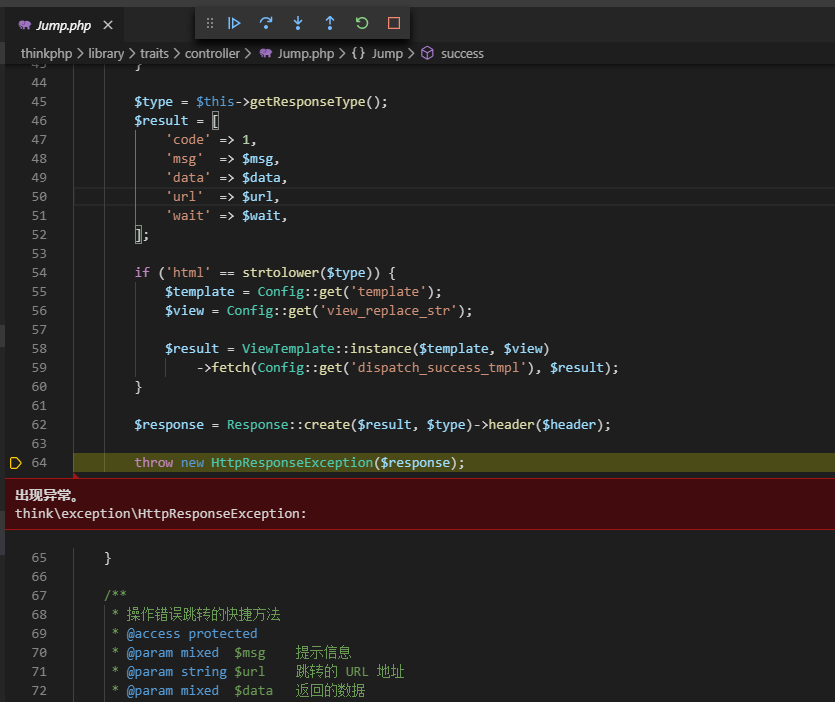Click Continue in the debug toolbar
The image size is (835, 702).
[x=234, y=22]
